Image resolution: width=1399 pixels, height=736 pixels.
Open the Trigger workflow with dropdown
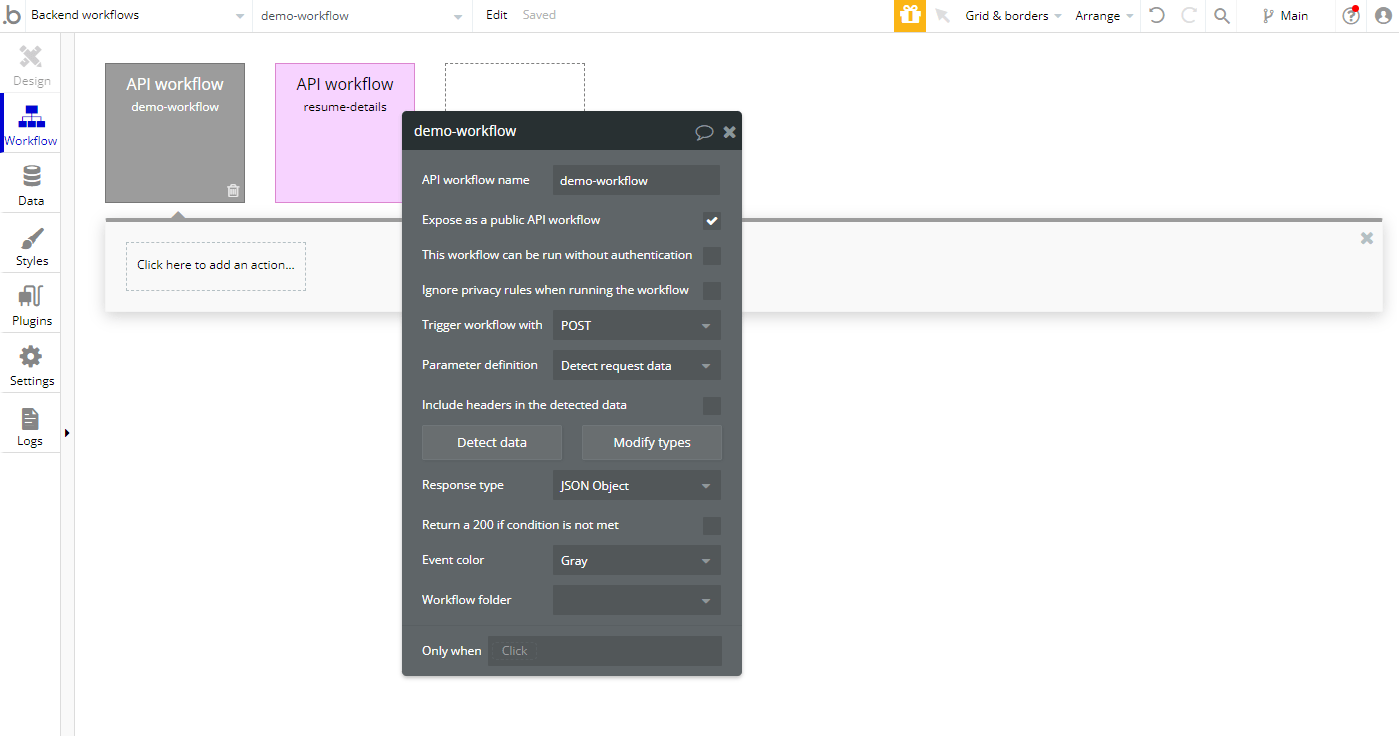coord(636,325)
